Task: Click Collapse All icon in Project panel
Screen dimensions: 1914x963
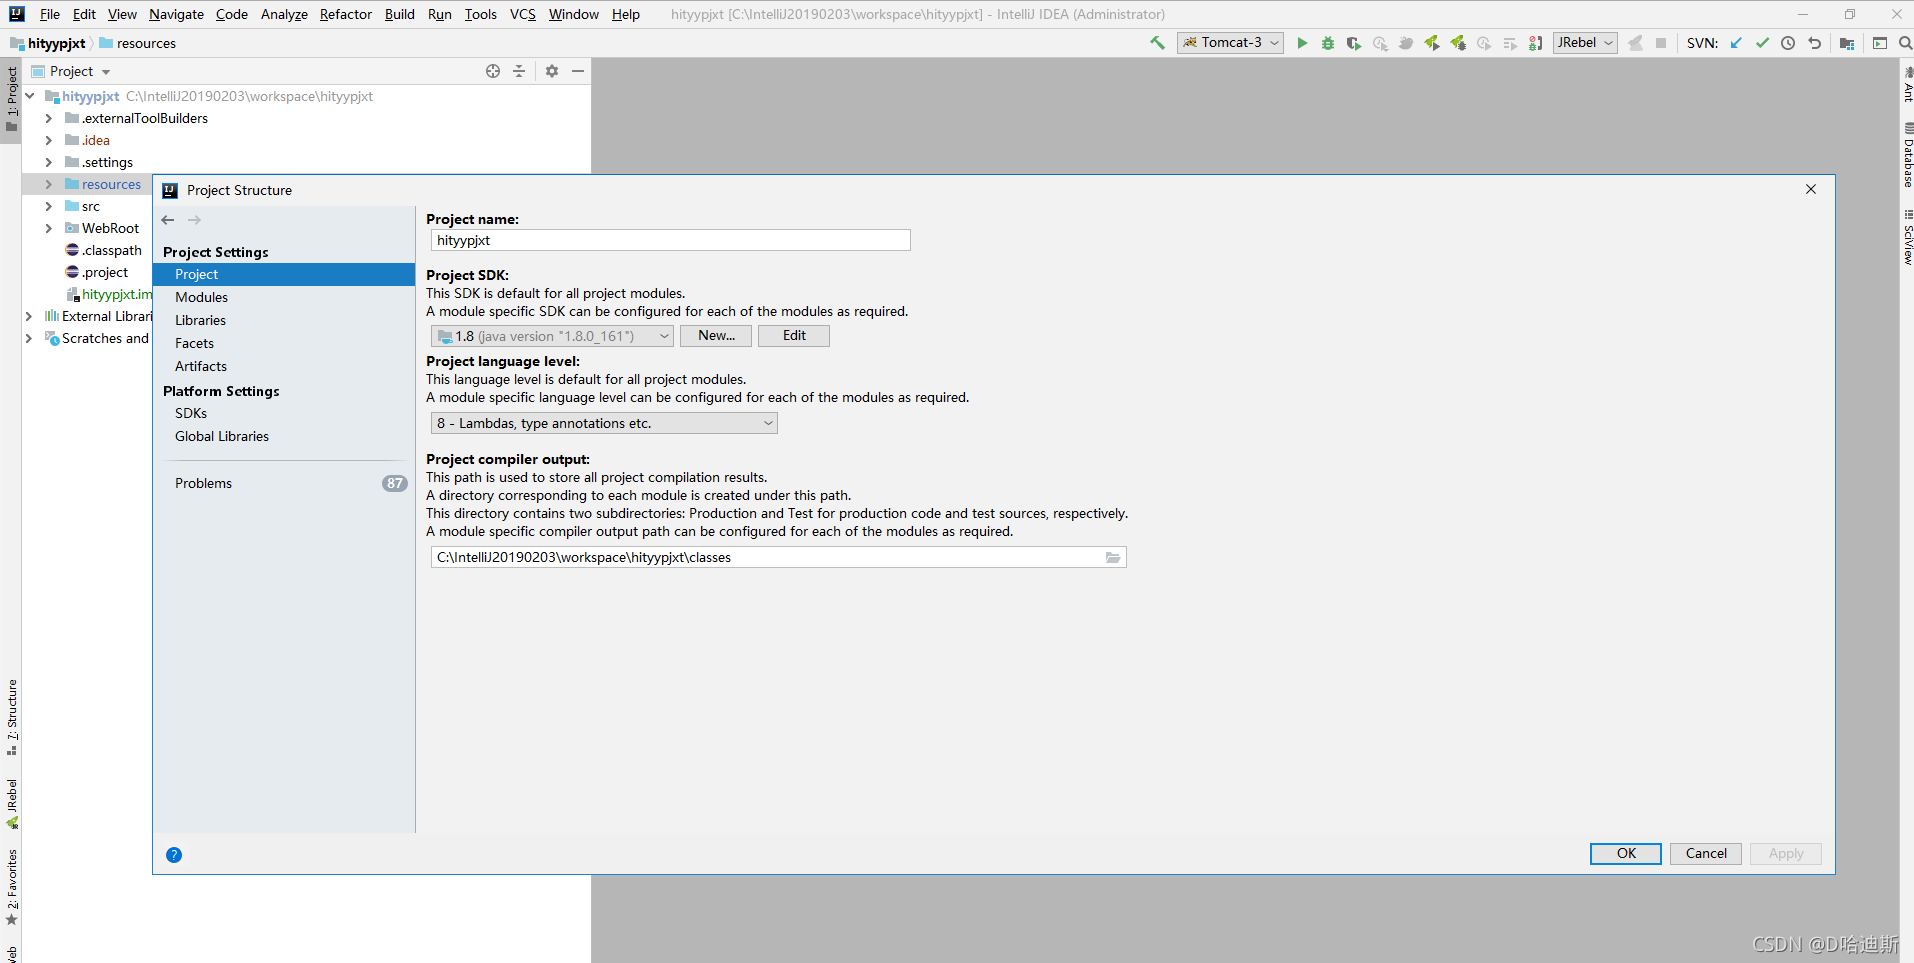Action: click(x=519, y=71)
